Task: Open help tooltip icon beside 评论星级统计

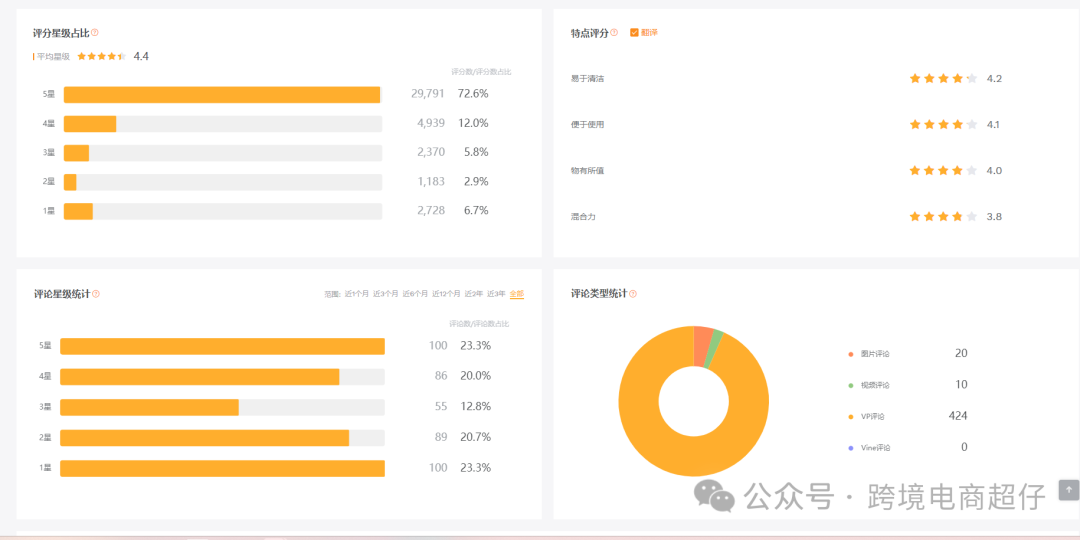Action: [x=96, y=294]
